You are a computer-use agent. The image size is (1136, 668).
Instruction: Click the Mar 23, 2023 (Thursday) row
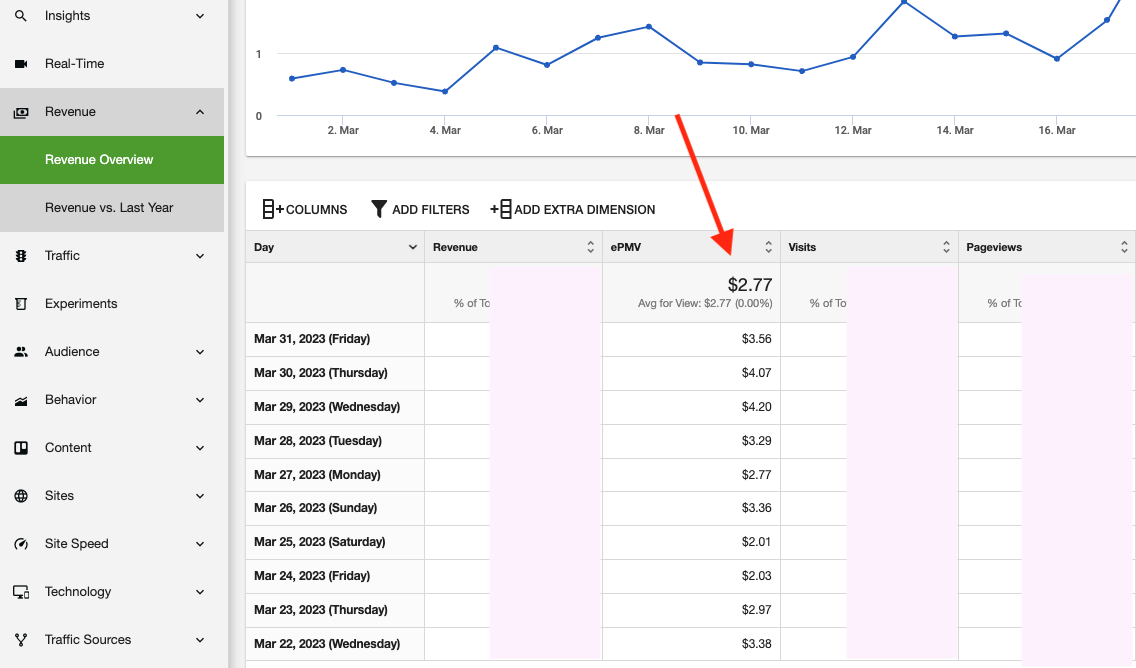(x=690, y=610)
